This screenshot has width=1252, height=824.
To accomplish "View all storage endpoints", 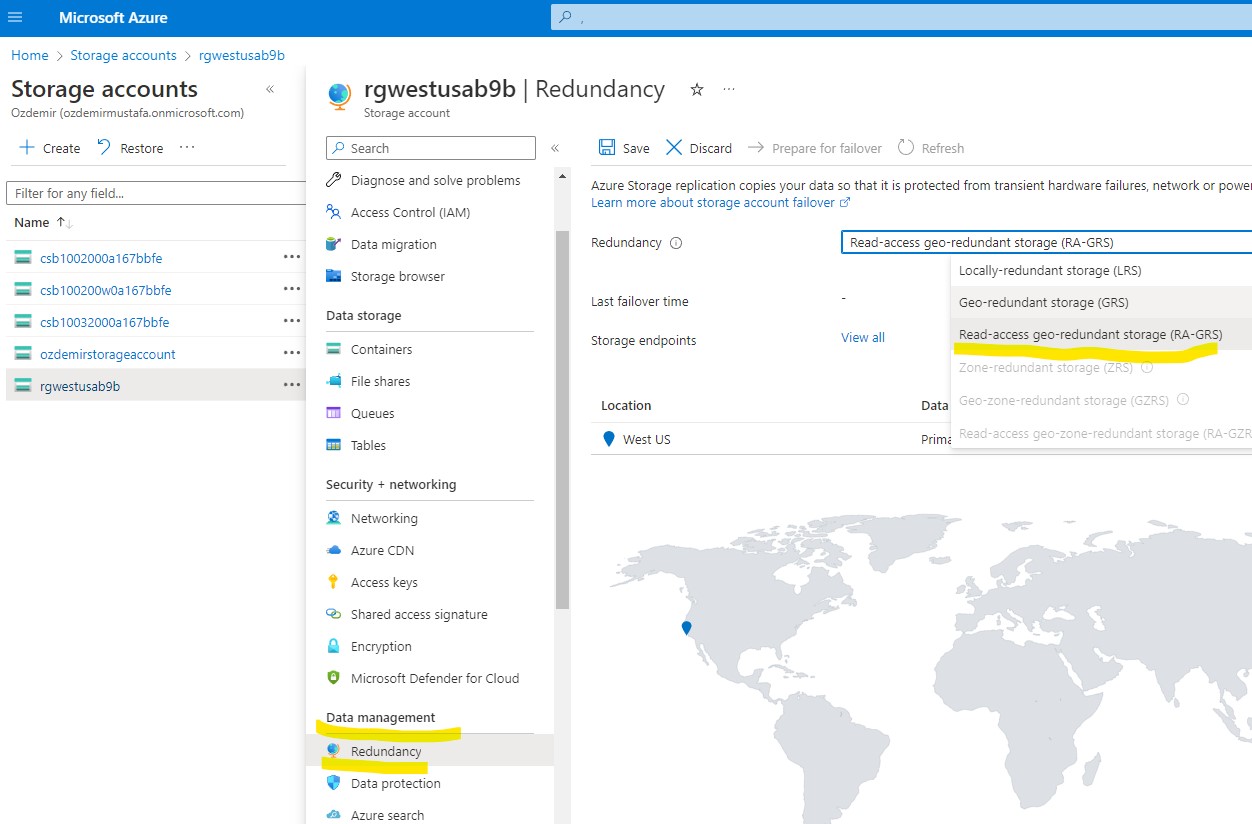I will click(x=861, y=337).
